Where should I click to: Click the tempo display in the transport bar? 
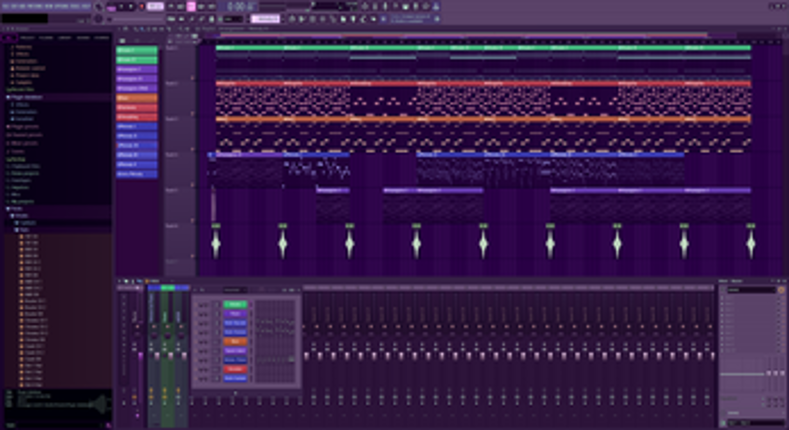click(x=155, y=7)
